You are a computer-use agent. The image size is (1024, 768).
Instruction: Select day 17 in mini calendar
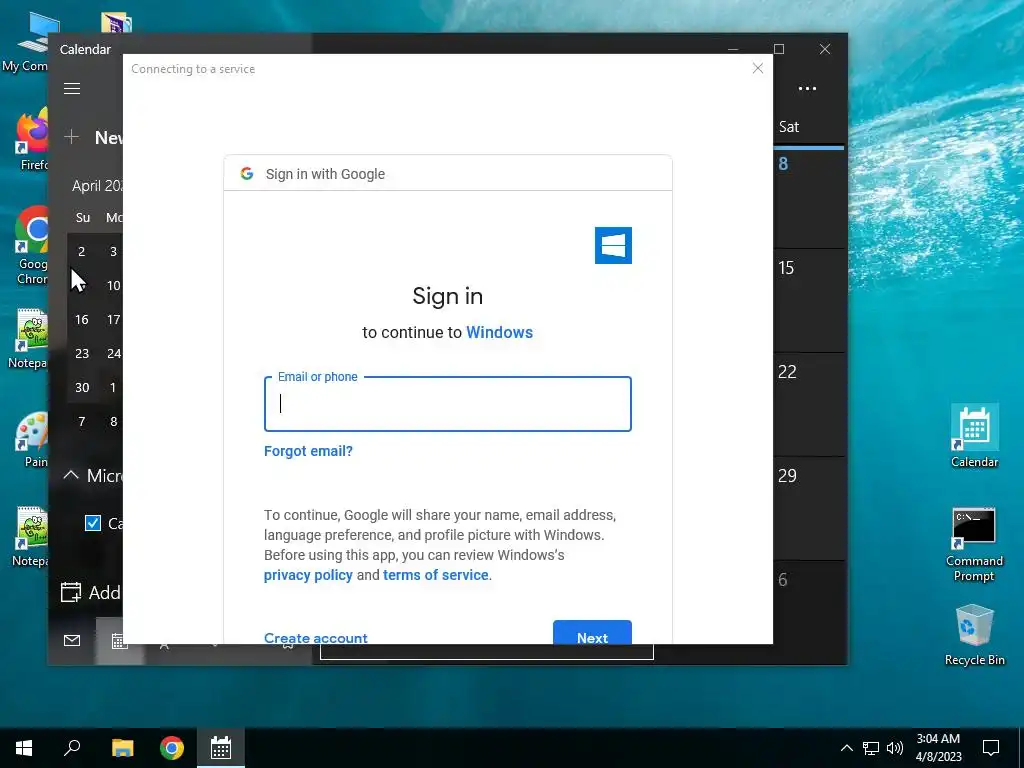click(114, 319)
